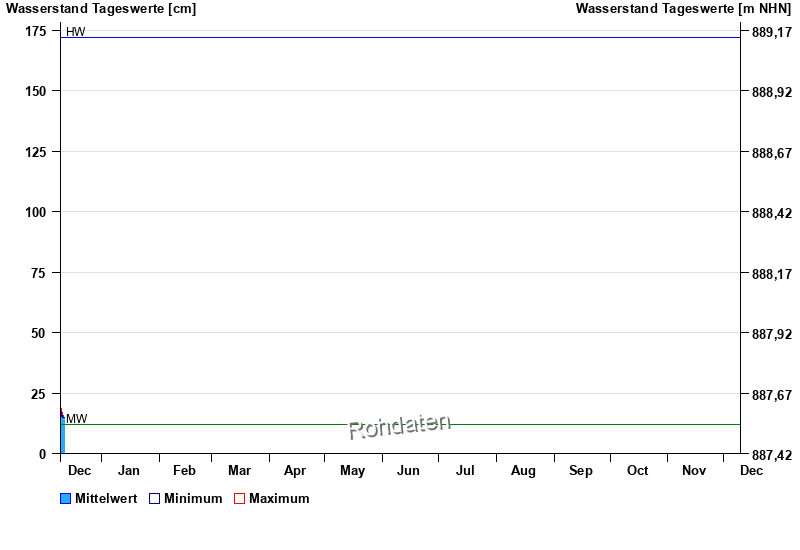Click the HW high-water line label

pyautogui.click(x=76, y=32)
